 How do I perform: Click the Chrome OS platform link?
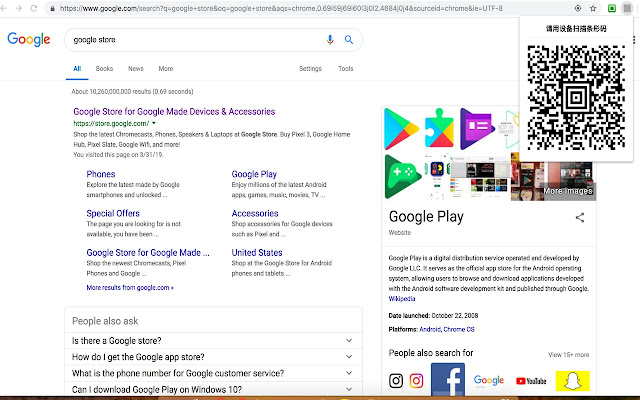click(459, 329)
